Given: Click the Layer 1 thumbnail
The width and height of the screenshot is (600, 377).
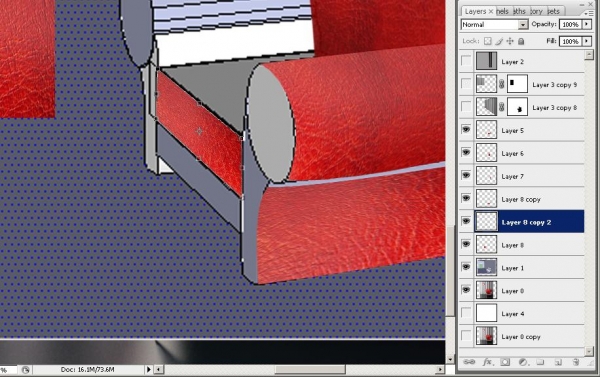Looking at the screenshot, I should [x=486, y=267].
